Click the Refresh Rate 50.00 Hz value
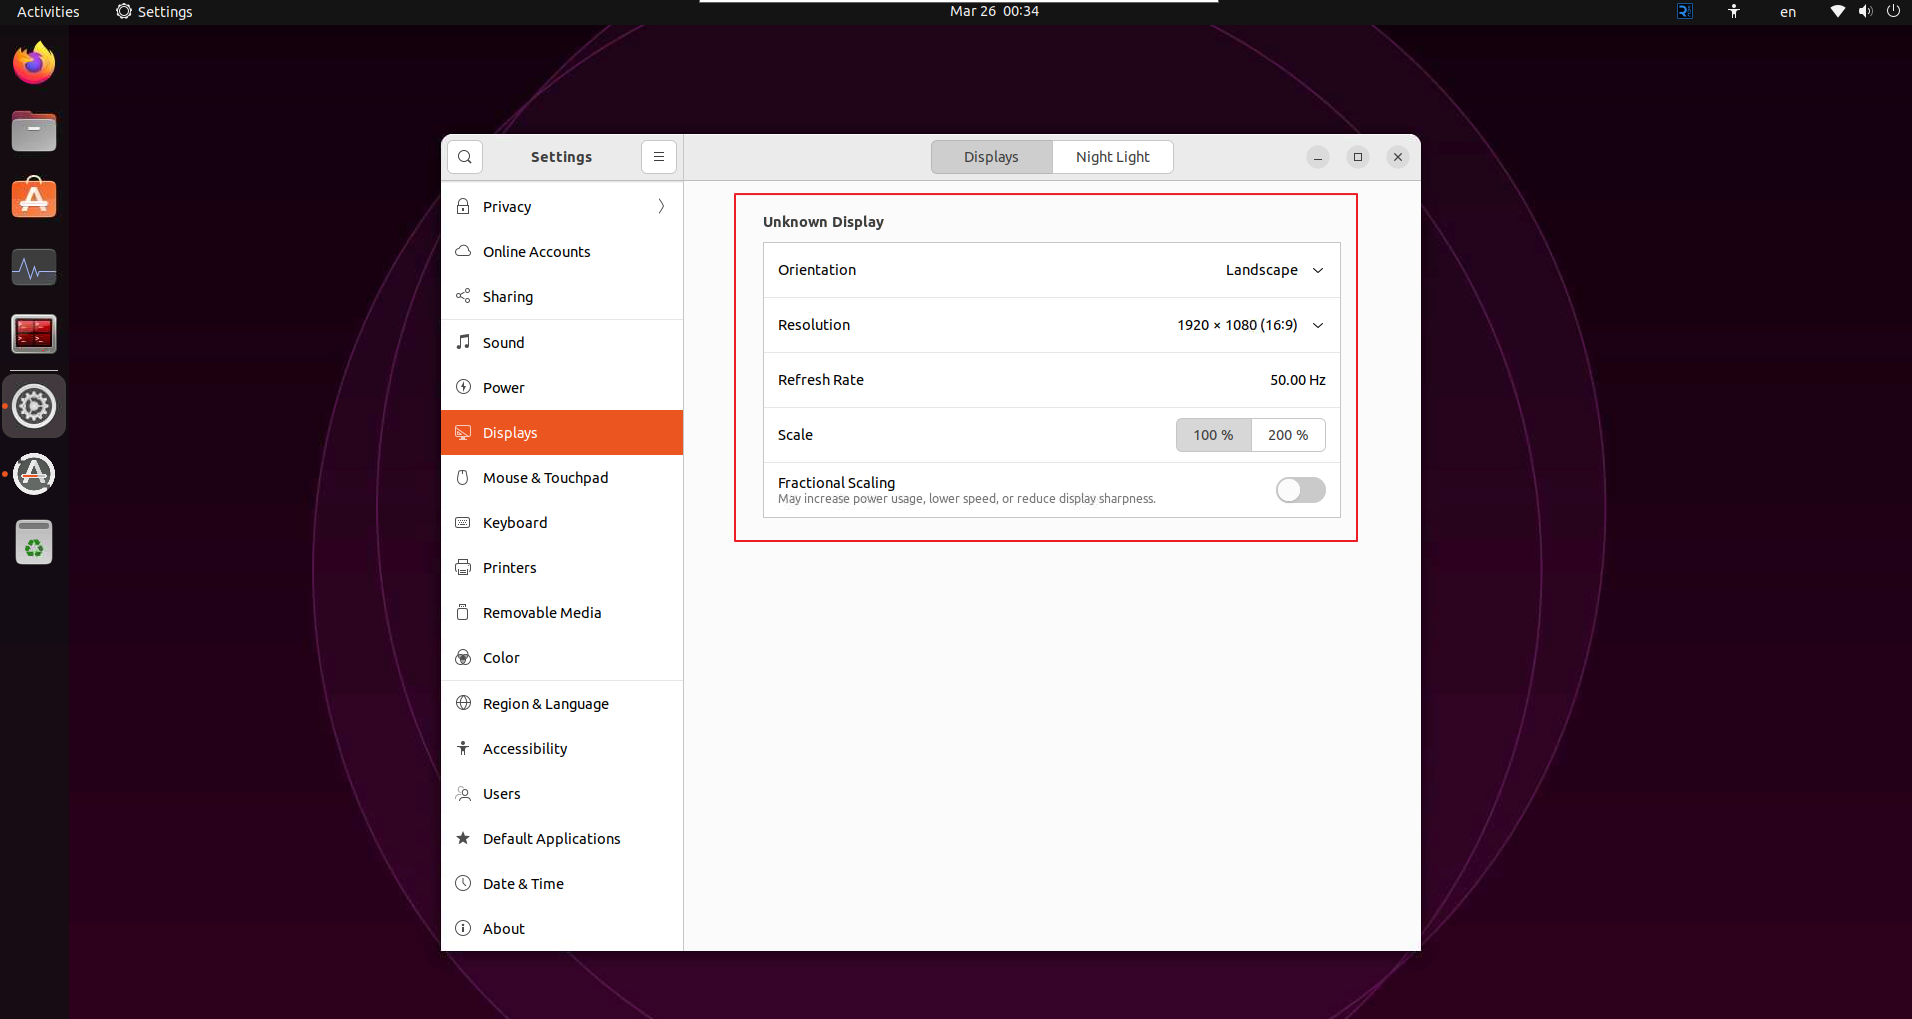1912x1019 pixels. click(1298, 380)
